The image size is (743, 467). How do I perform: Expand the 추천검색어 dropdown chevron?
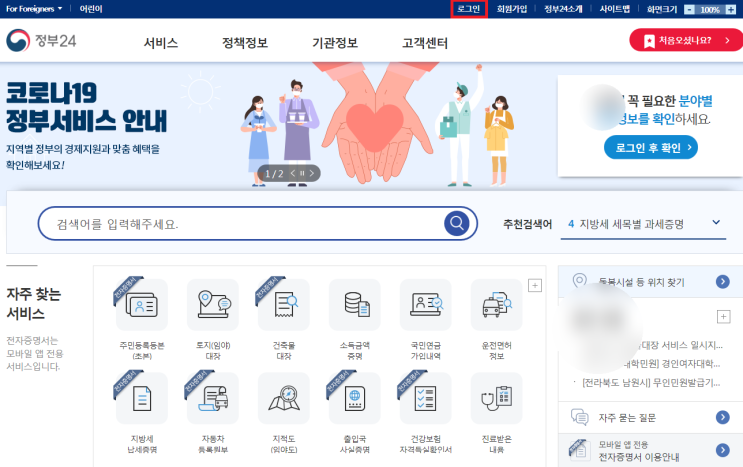[716, 222]
